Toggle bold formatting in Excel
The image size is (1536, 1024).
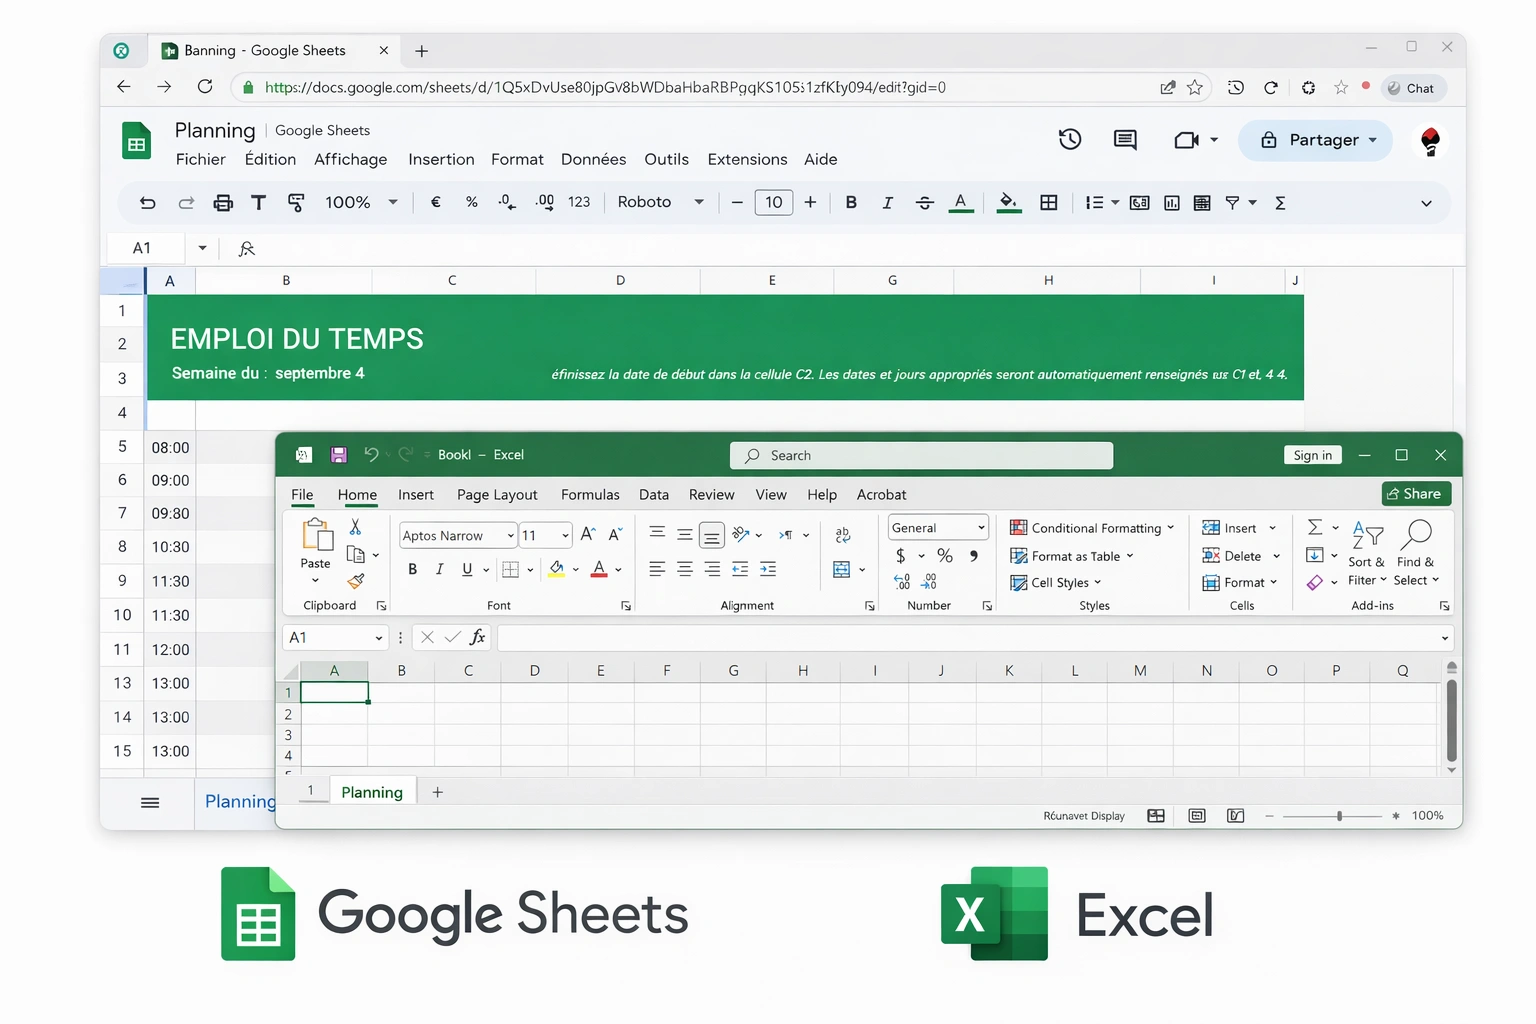[x=412, y=569]
